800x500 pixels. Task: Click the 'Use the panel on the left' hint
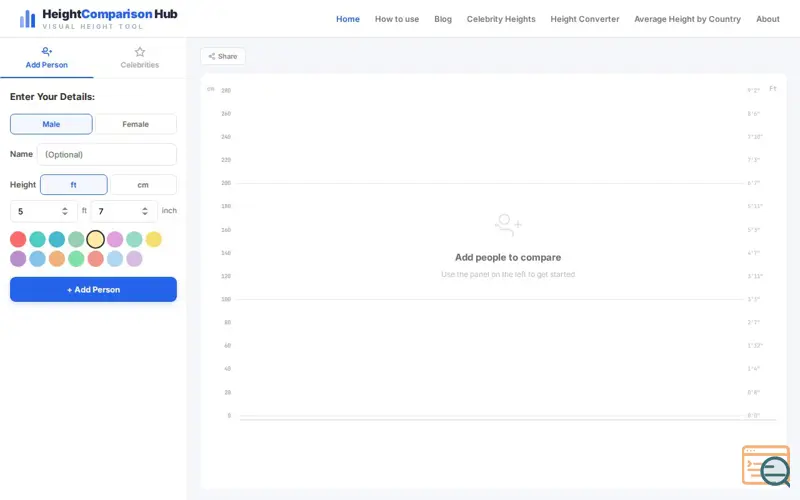[x=508, y=274]
